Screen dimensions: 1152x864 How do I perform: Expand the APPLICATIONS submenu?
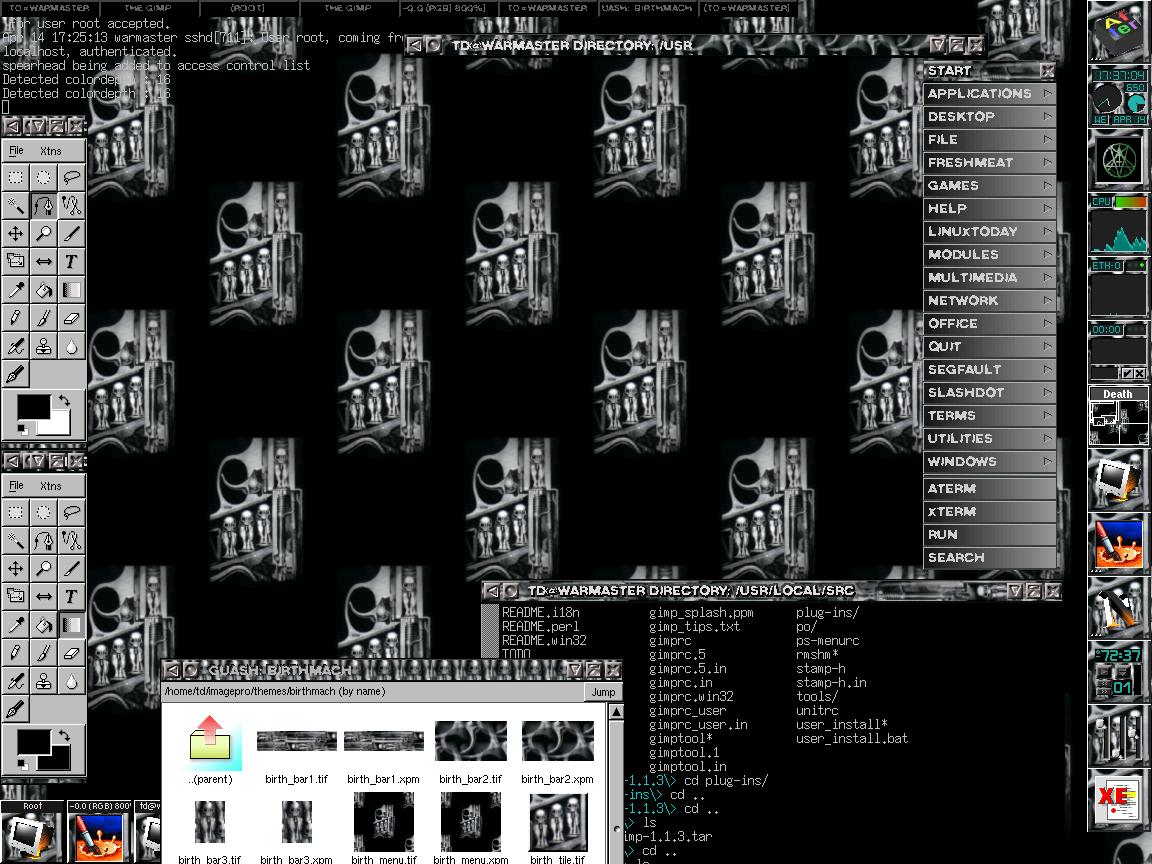pyautogui.click(x=1047, y=93)
